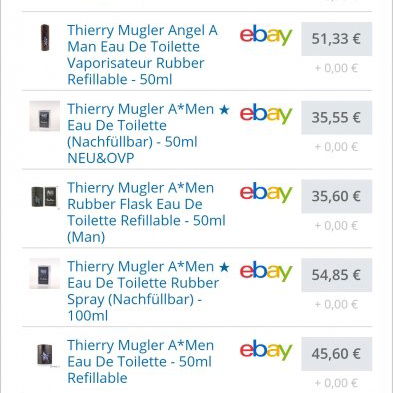
Task: Open thumbnail of A*Men Nachfüllbar 50ml NEU&OVP
Action: point(45,116)
